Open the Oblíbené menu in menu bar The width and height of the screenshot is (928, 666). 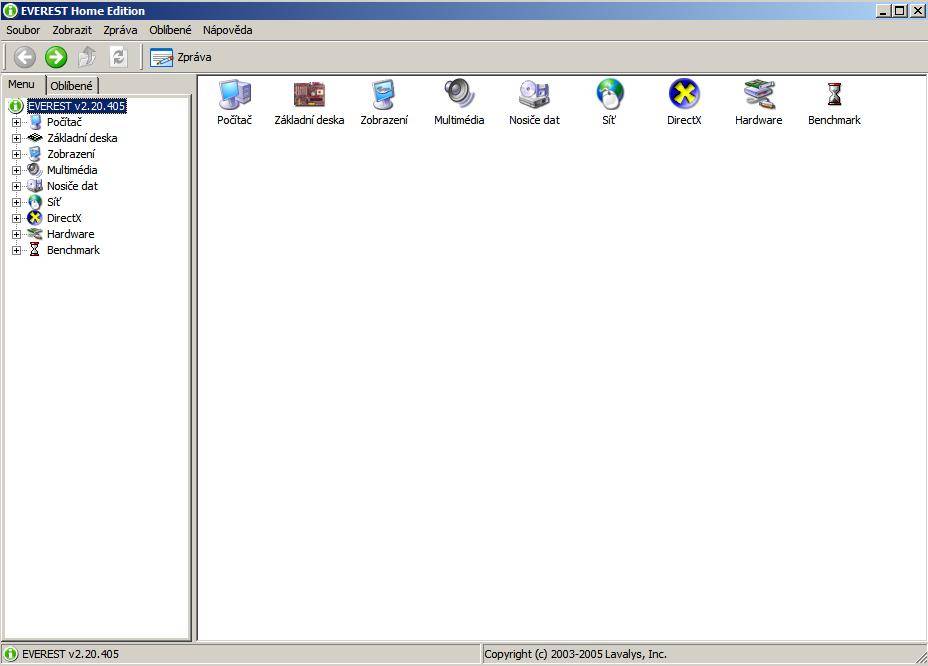coord(170,30)
